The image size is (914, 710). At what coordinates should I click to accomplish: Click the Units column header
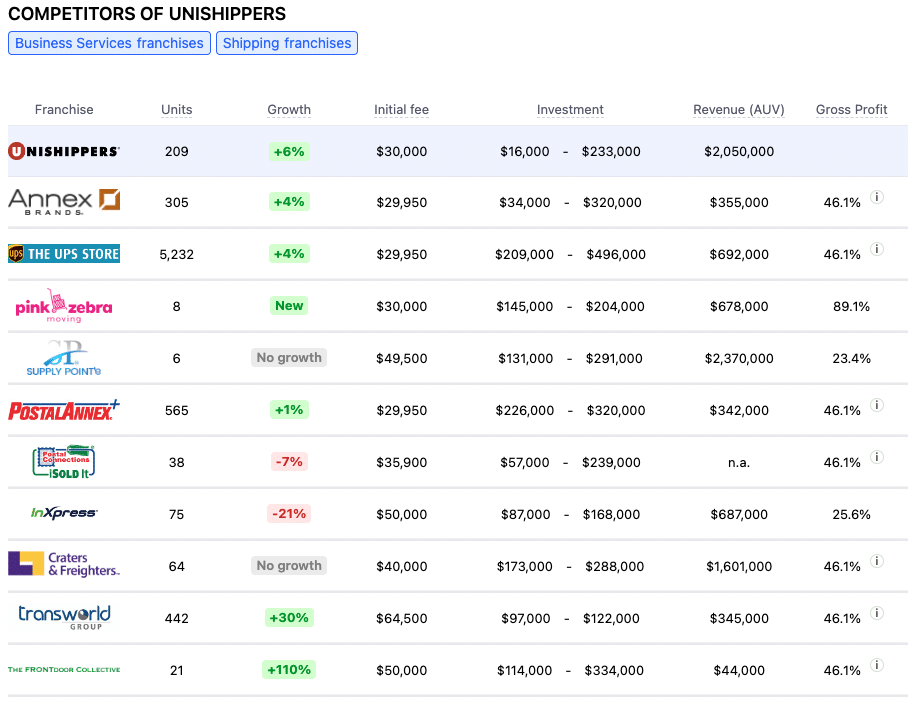coord(177,110)
